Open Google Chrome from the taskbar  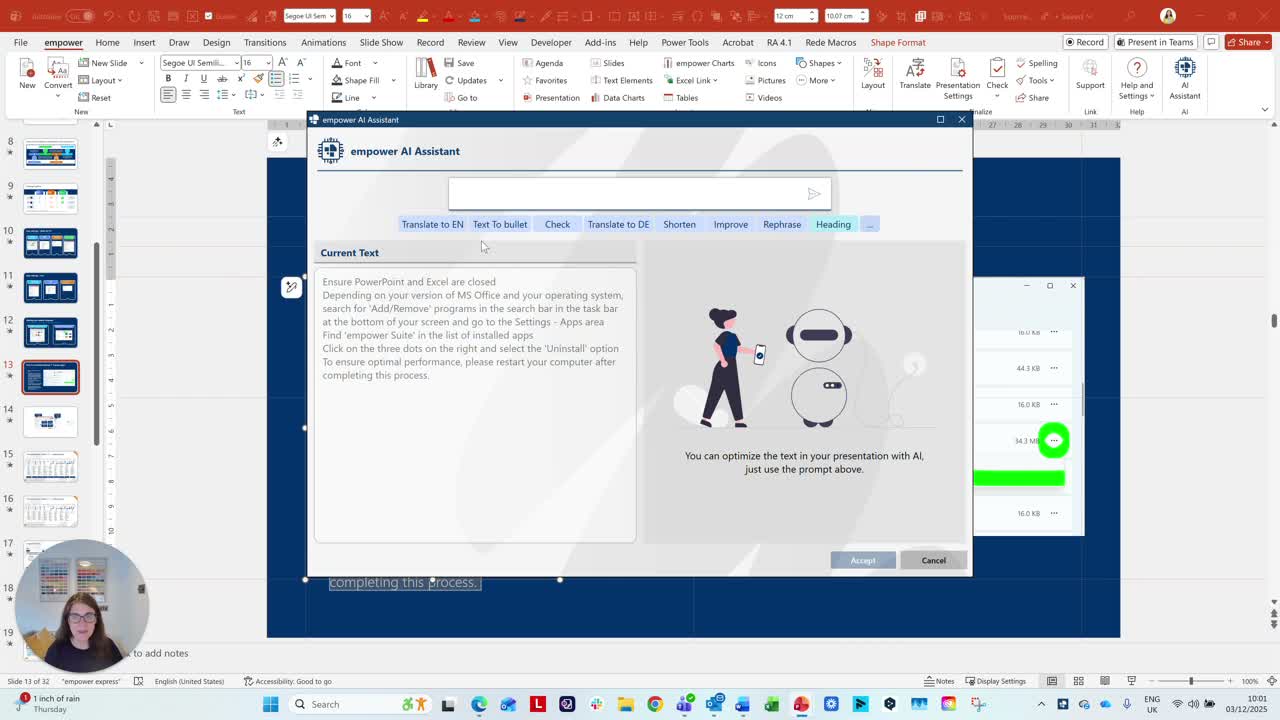click(655, 704)
